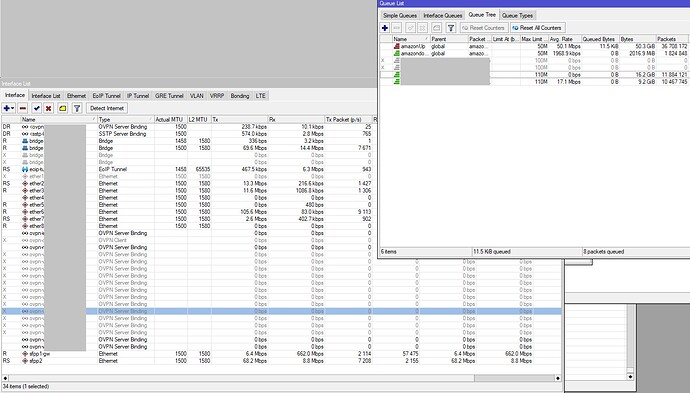Click the green queue icon in the 17.1 Mbps row
690x393 pixels.
[396, 82]
